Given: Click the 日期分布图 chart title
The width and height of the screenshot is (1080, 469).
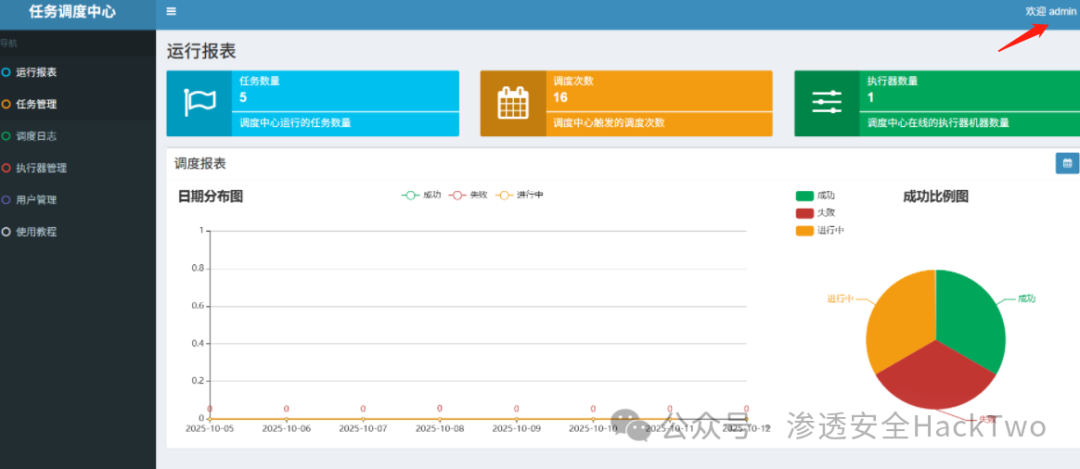Looking at the screenshot, I should point(211,196).
